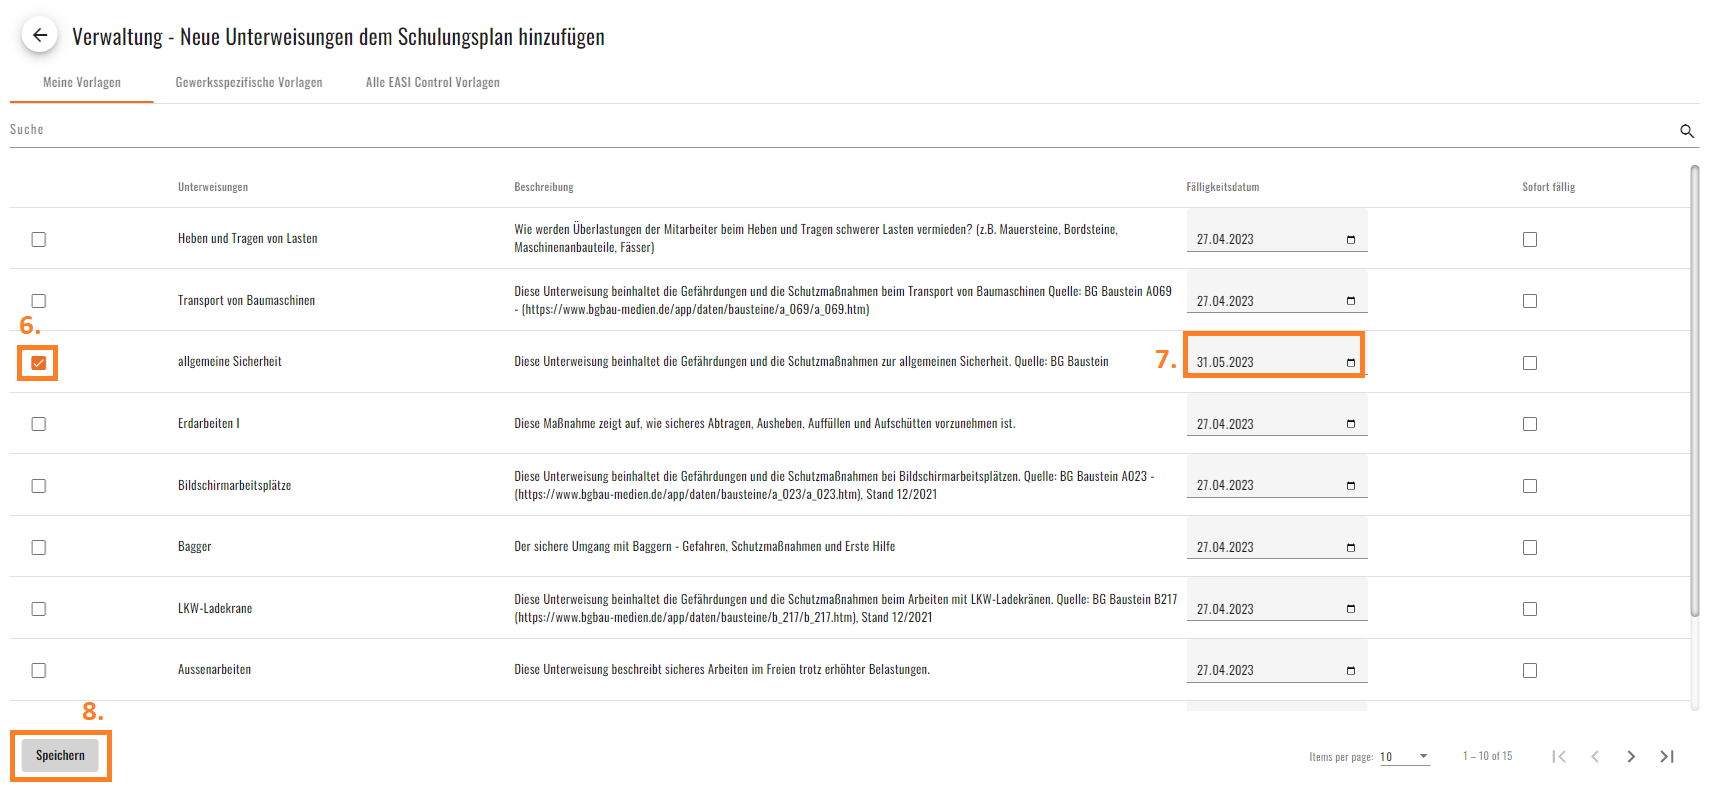Open calendar picker for LKW-Ladekrane date

coord(1350,609)
